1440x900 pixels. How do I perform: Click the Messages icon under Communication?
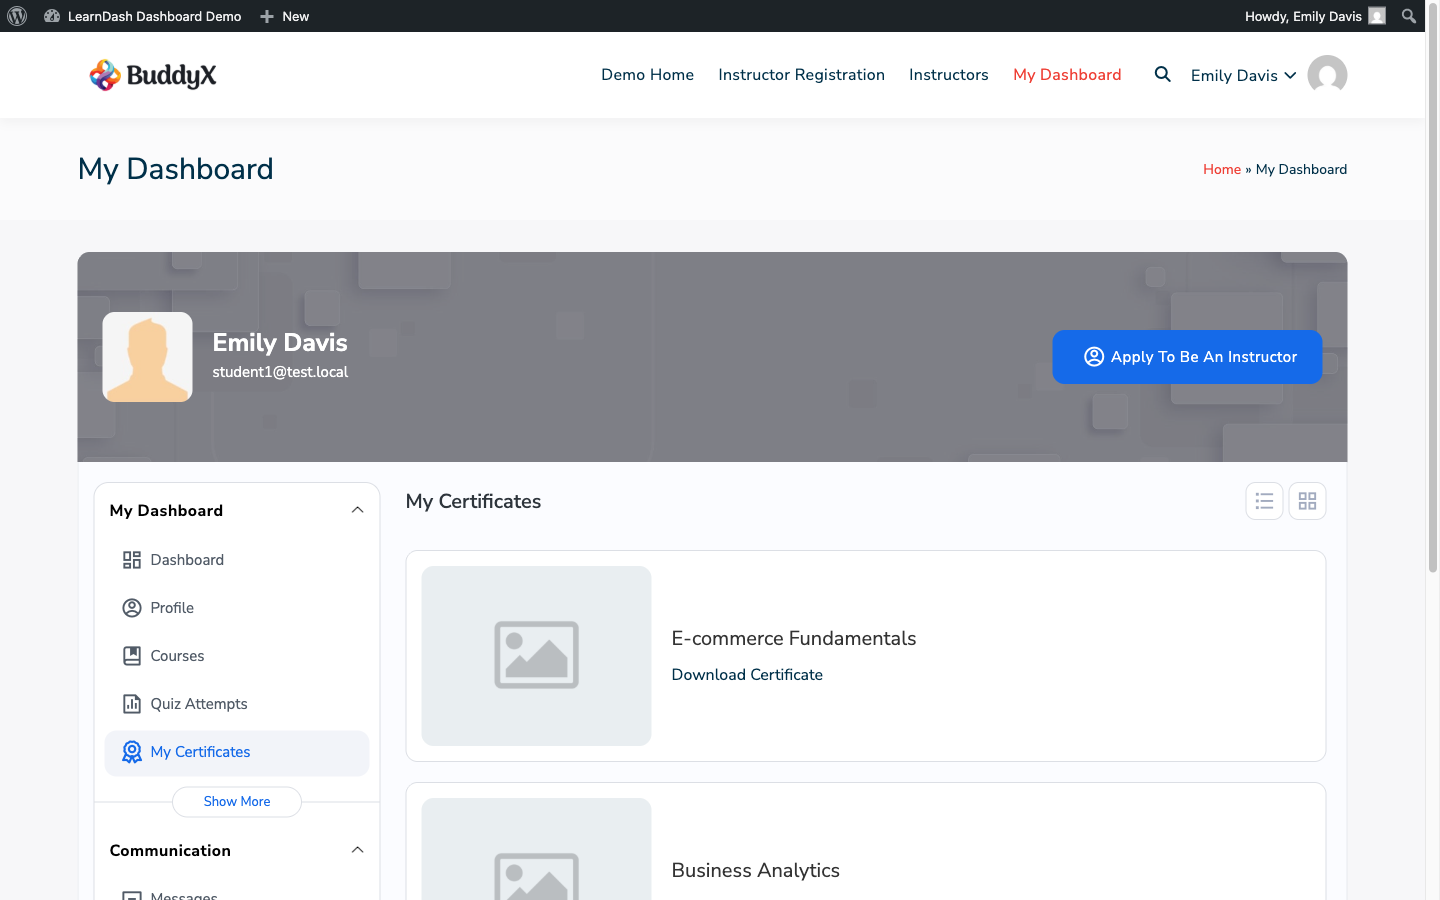pos(131,893)
